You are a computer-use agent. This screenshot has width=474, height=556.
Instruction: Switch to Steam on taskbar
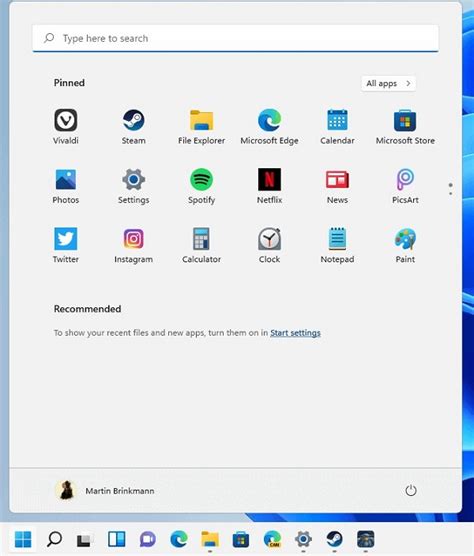(x=334, y=539)
